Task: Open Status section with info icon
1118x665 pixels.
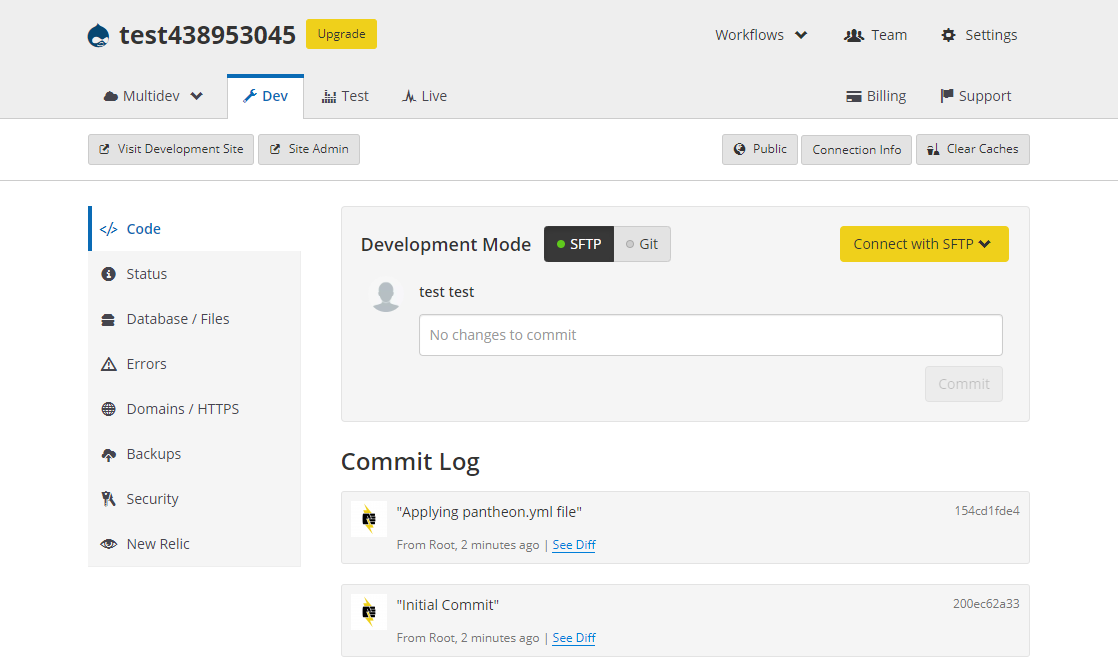Action: coord(146,274)
